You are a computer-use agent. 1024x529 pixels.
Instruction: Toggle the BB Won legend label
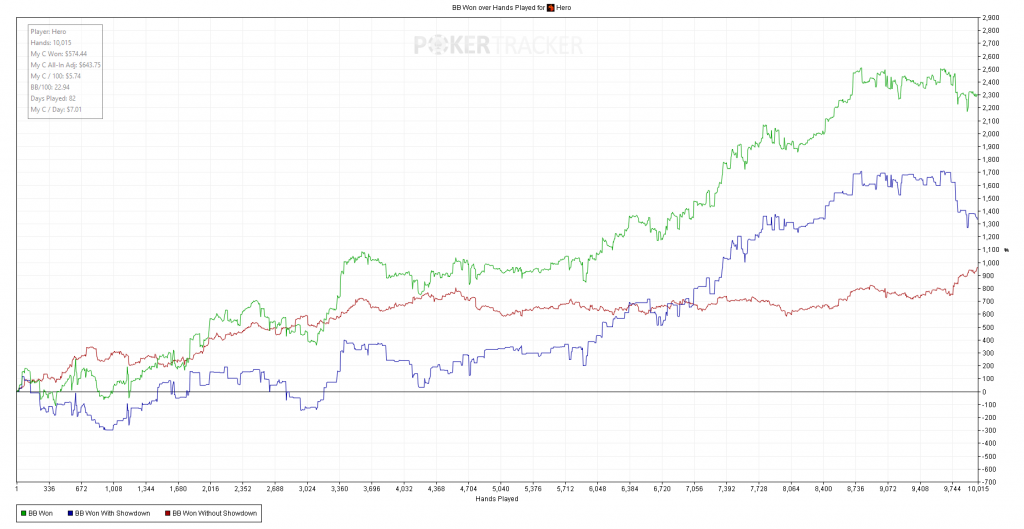click(41, 513)
